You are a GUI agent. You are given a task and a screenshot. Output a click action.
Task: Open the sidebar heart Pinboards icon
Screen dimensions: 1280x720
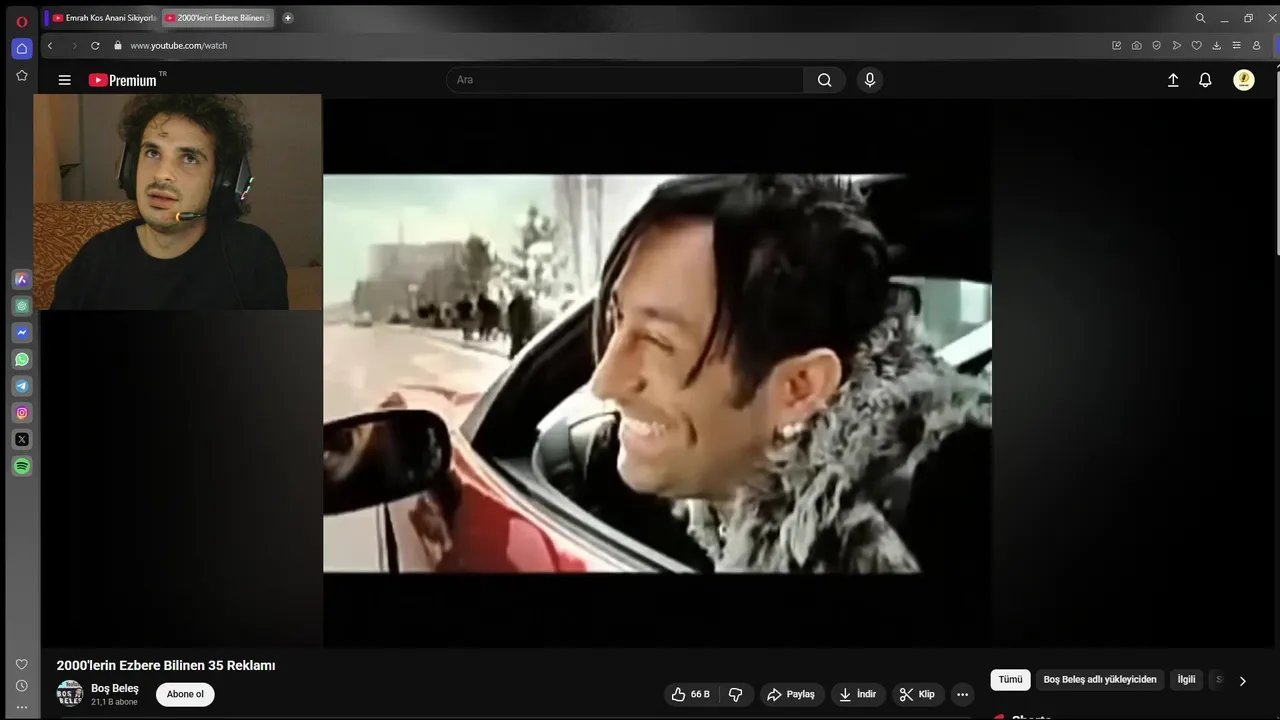click(22, 664)
